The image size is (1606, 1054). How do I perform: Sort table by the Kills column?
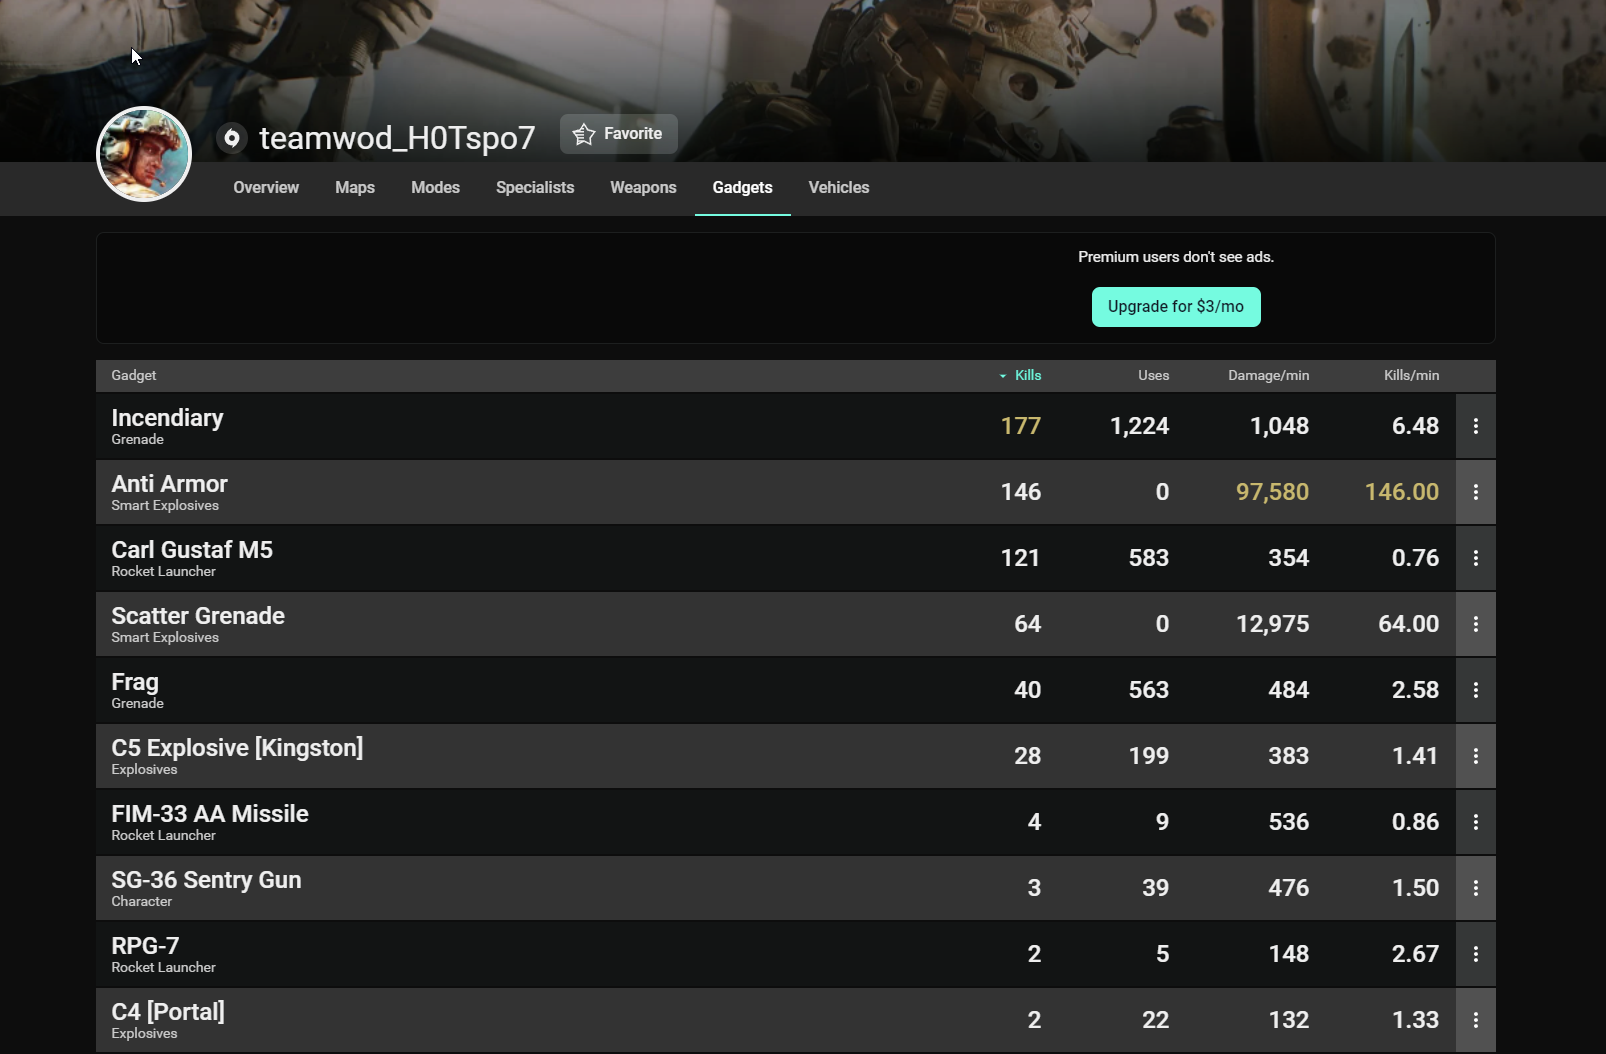coord(1027,376)
